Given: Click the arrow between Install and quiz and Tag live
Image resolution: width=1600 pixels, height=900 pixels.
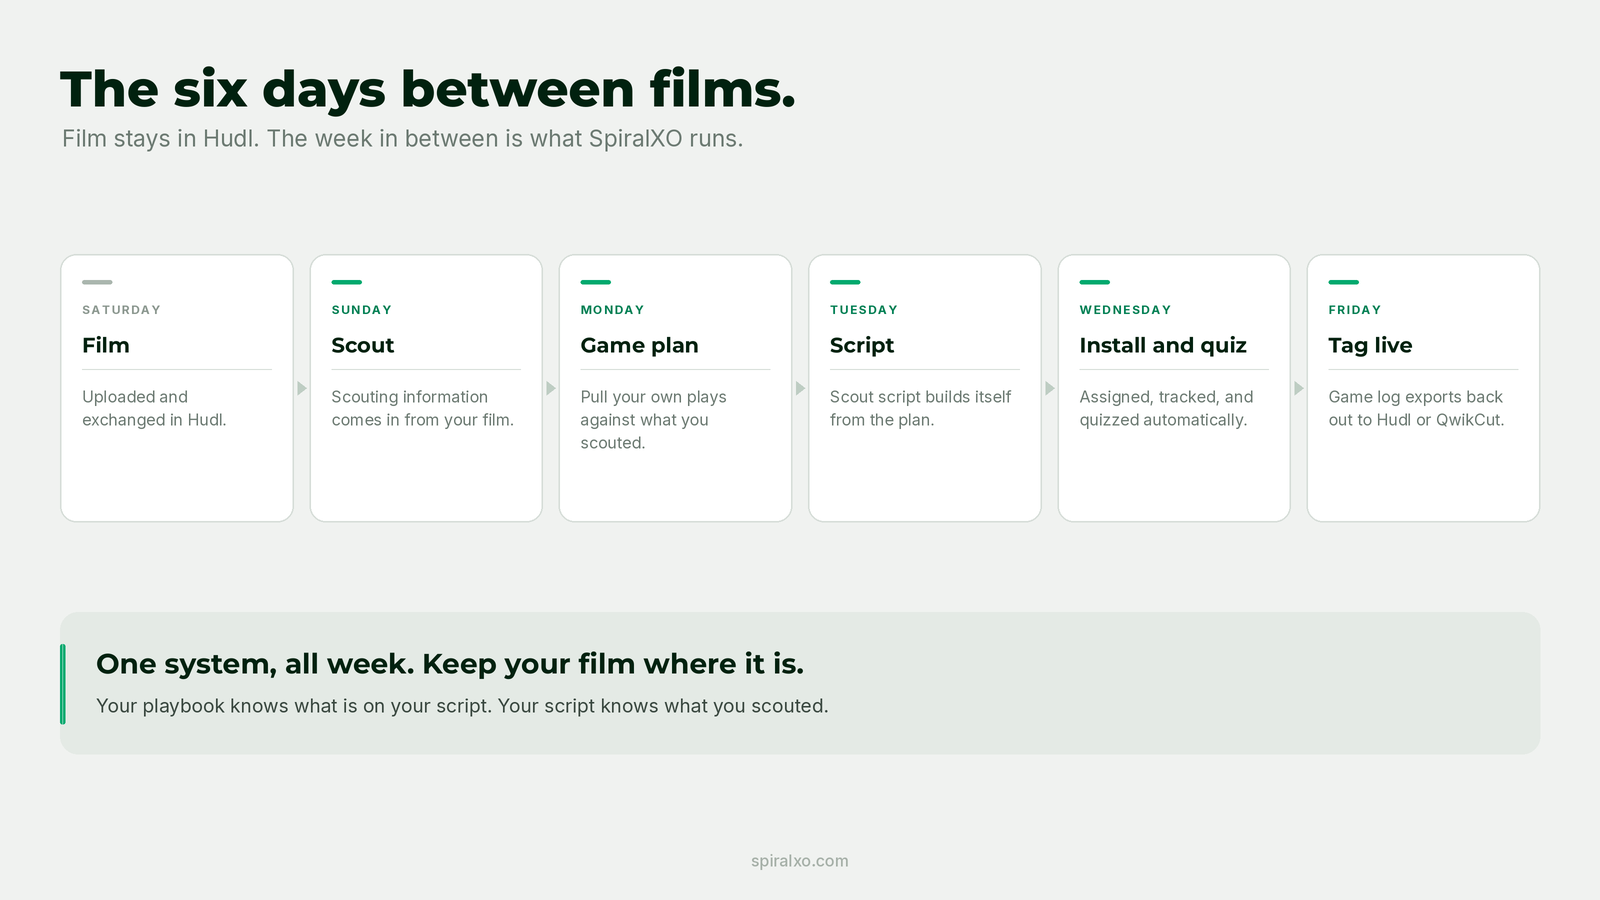Looking at the screenshot, I should 1299,388.
